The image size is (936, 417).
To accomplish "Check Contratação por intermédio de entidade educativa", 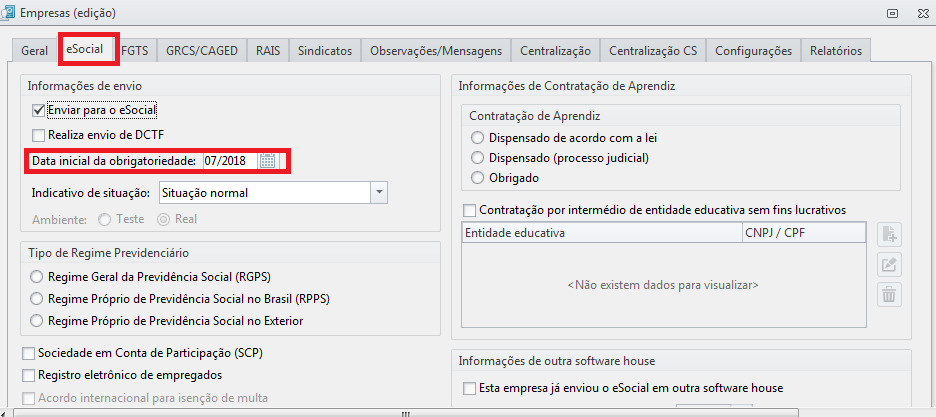I will point(470,210).
